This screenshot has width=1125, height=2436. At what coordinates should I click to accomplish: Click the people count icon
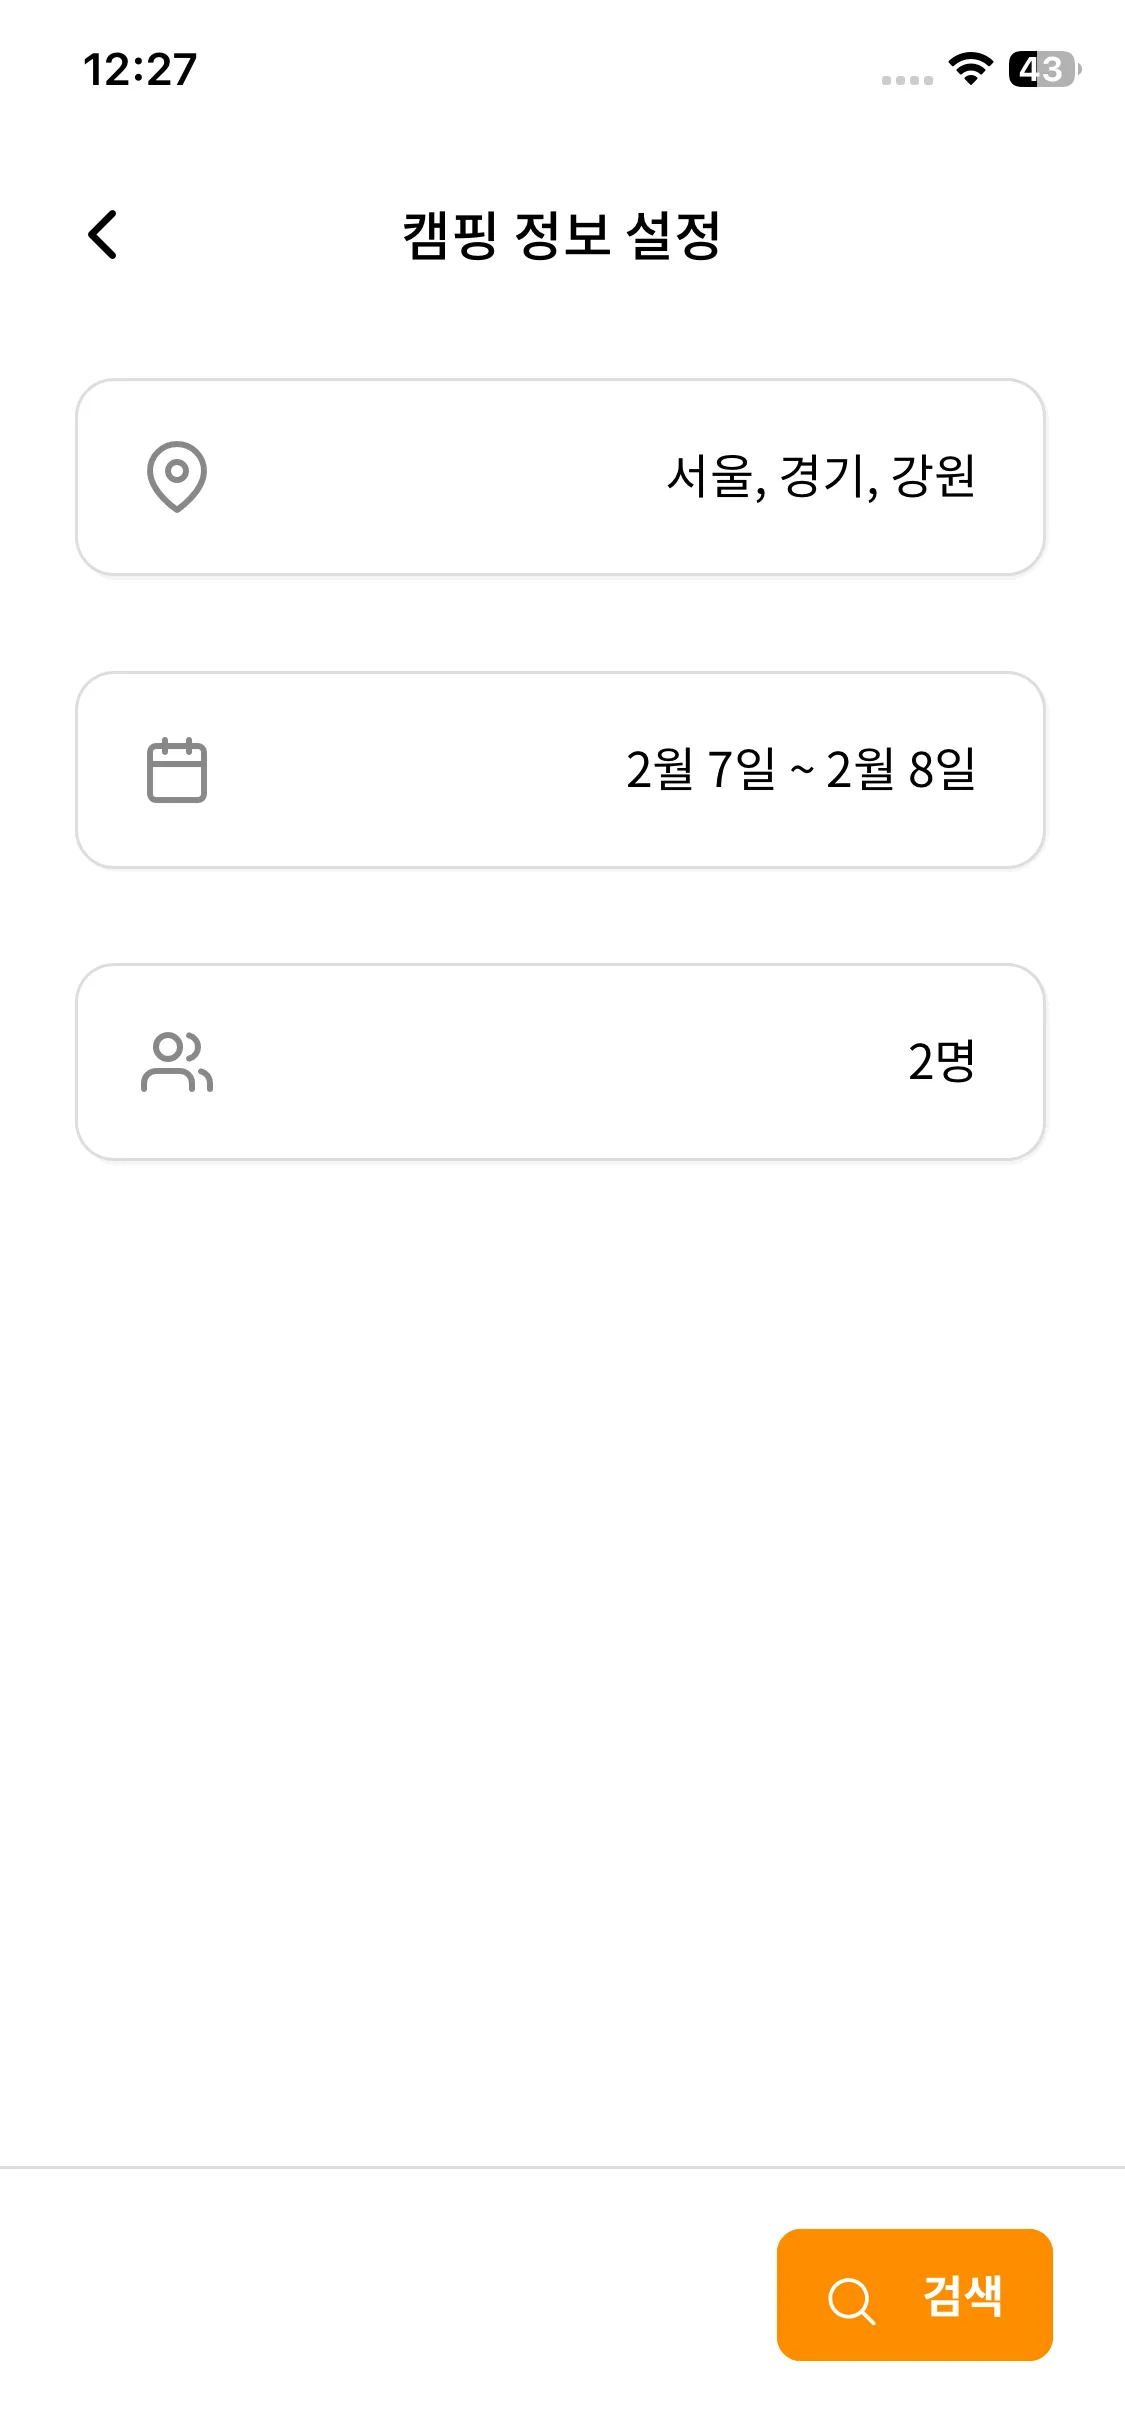pos(177,1062)
